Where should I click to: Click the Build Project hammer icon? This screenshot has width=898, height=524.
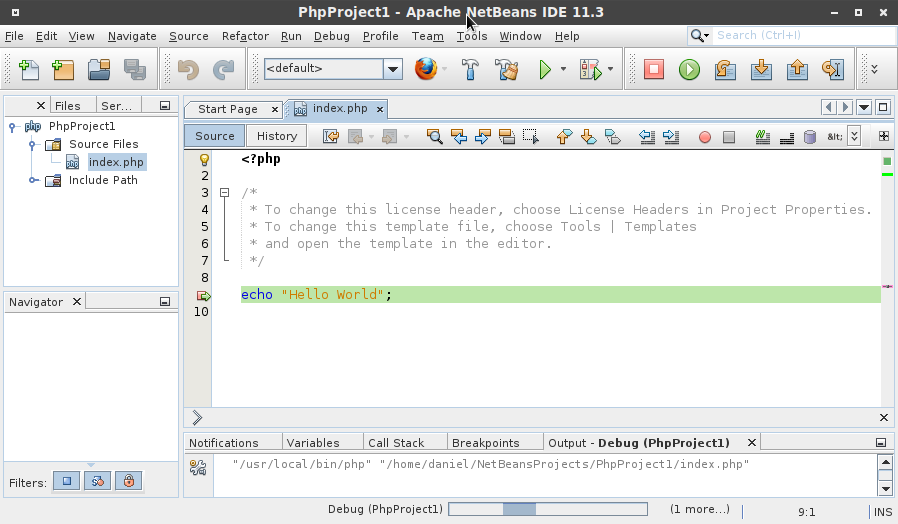(x=470, y=70)
